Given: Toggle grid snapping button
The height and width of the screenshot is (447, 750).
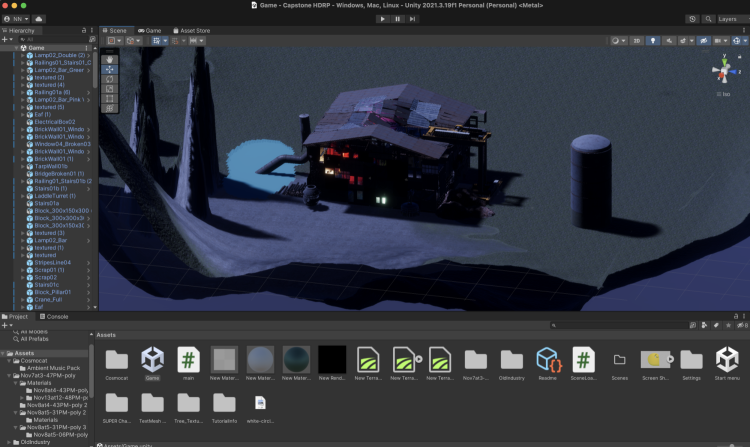Looking at the screenshot, I should click(175, 41).
